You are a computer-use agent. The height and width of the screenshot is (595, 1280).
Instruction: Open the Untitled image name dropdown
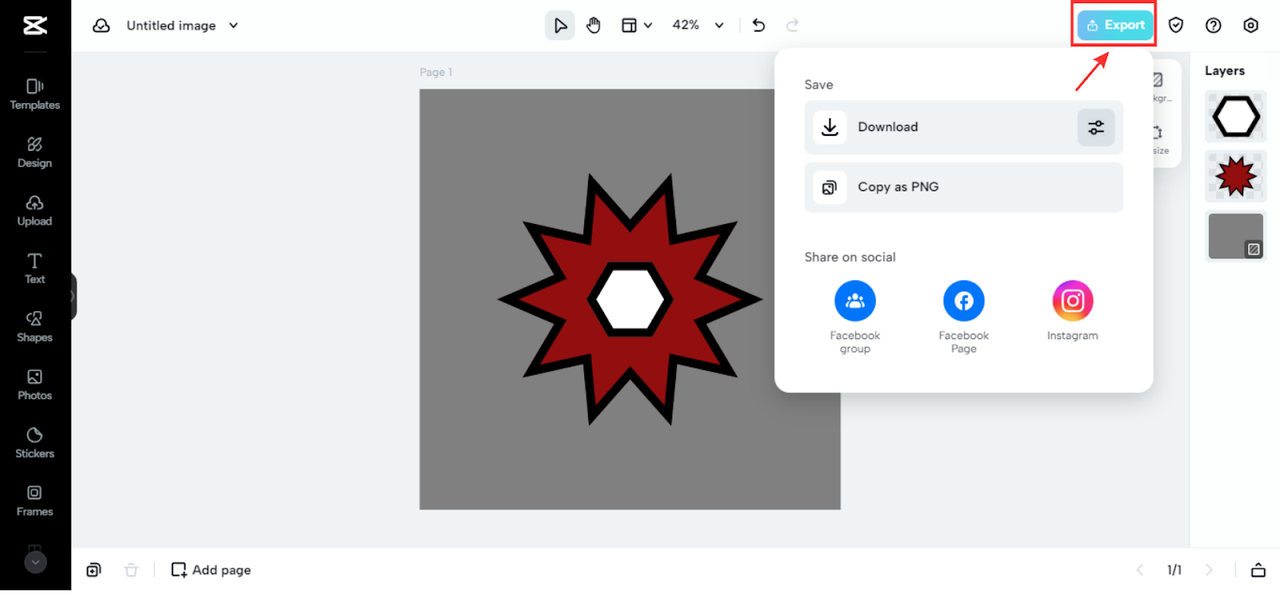[182, 25]
